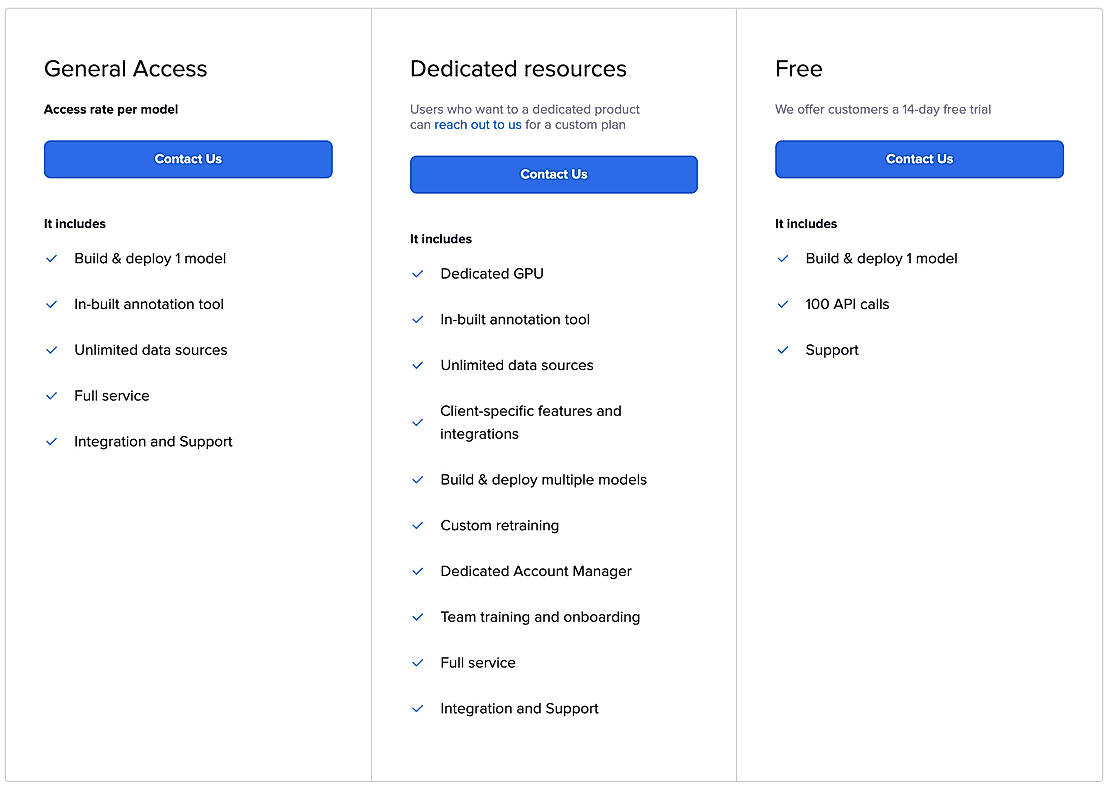Click Contact Us under General Access

pyautogui.click(x=188, y=159)
